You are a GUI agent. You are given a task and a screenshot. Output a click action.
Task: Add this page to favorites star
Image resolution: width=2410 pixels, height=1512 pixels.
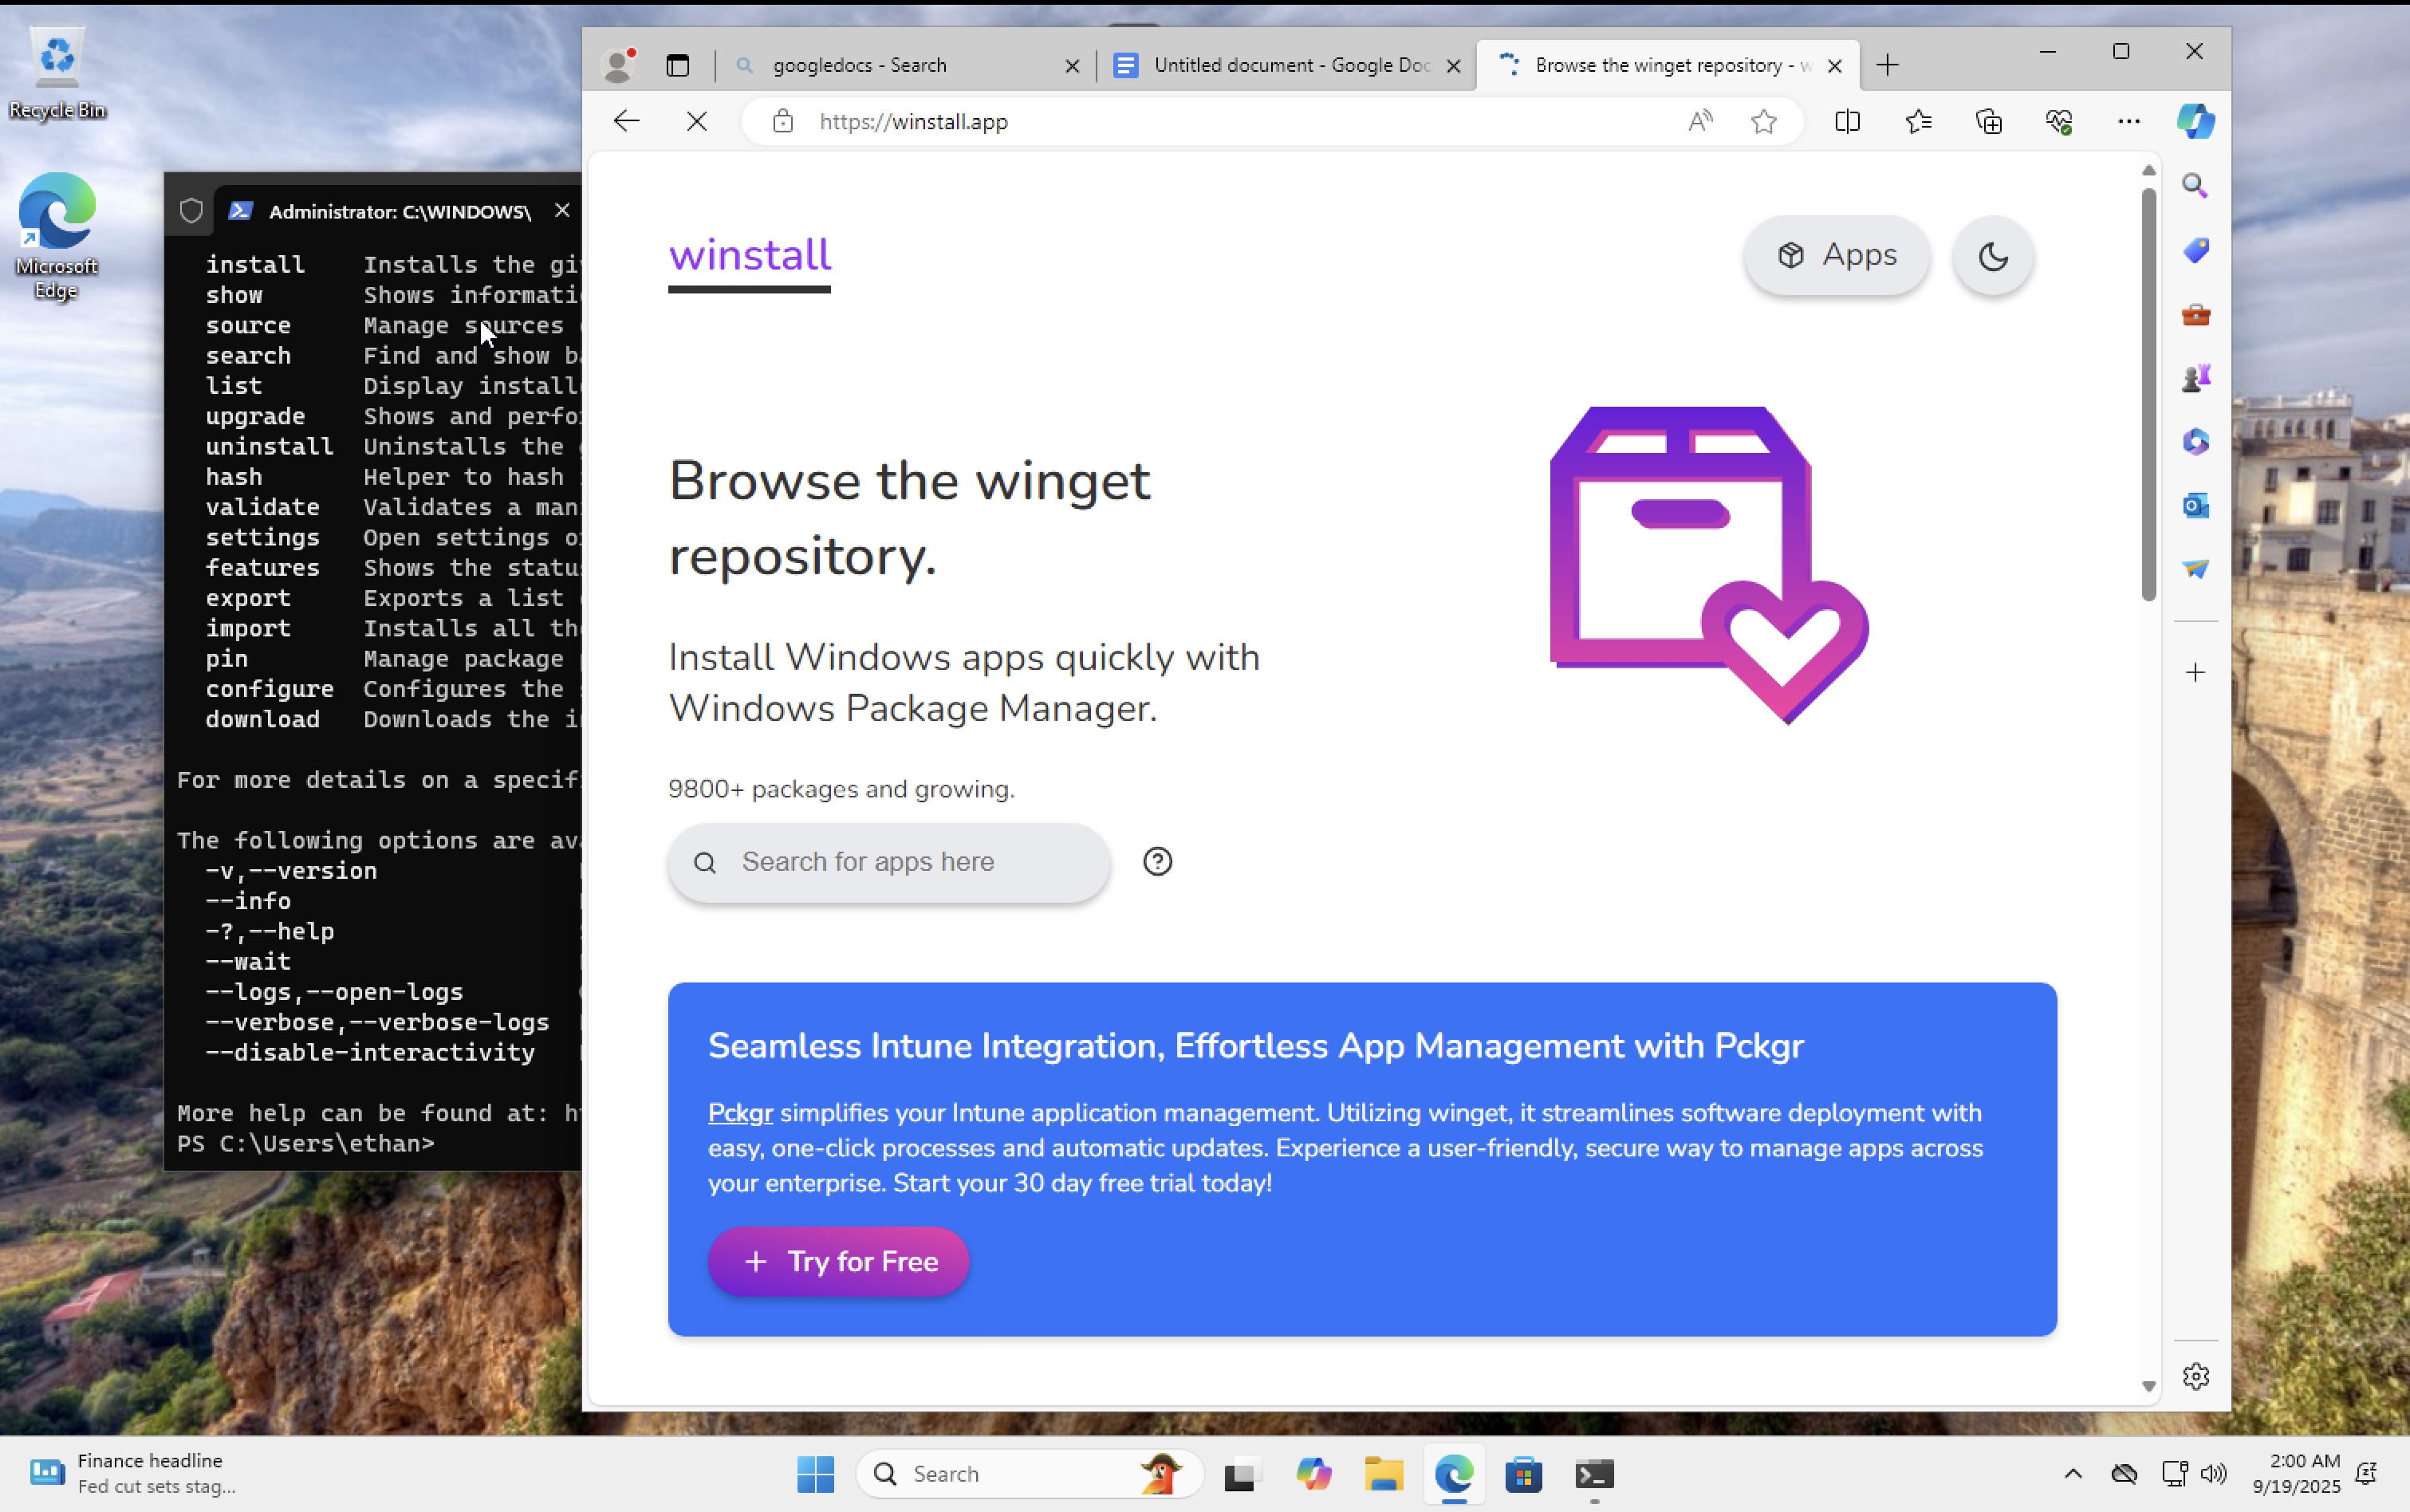coord(1763,122)
